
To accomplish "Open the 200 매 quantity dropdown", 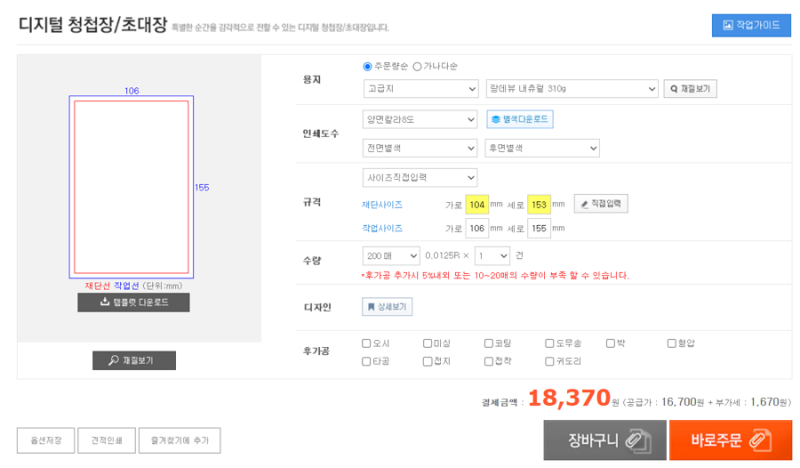I will pyautogui.click(x=391, y=256).
